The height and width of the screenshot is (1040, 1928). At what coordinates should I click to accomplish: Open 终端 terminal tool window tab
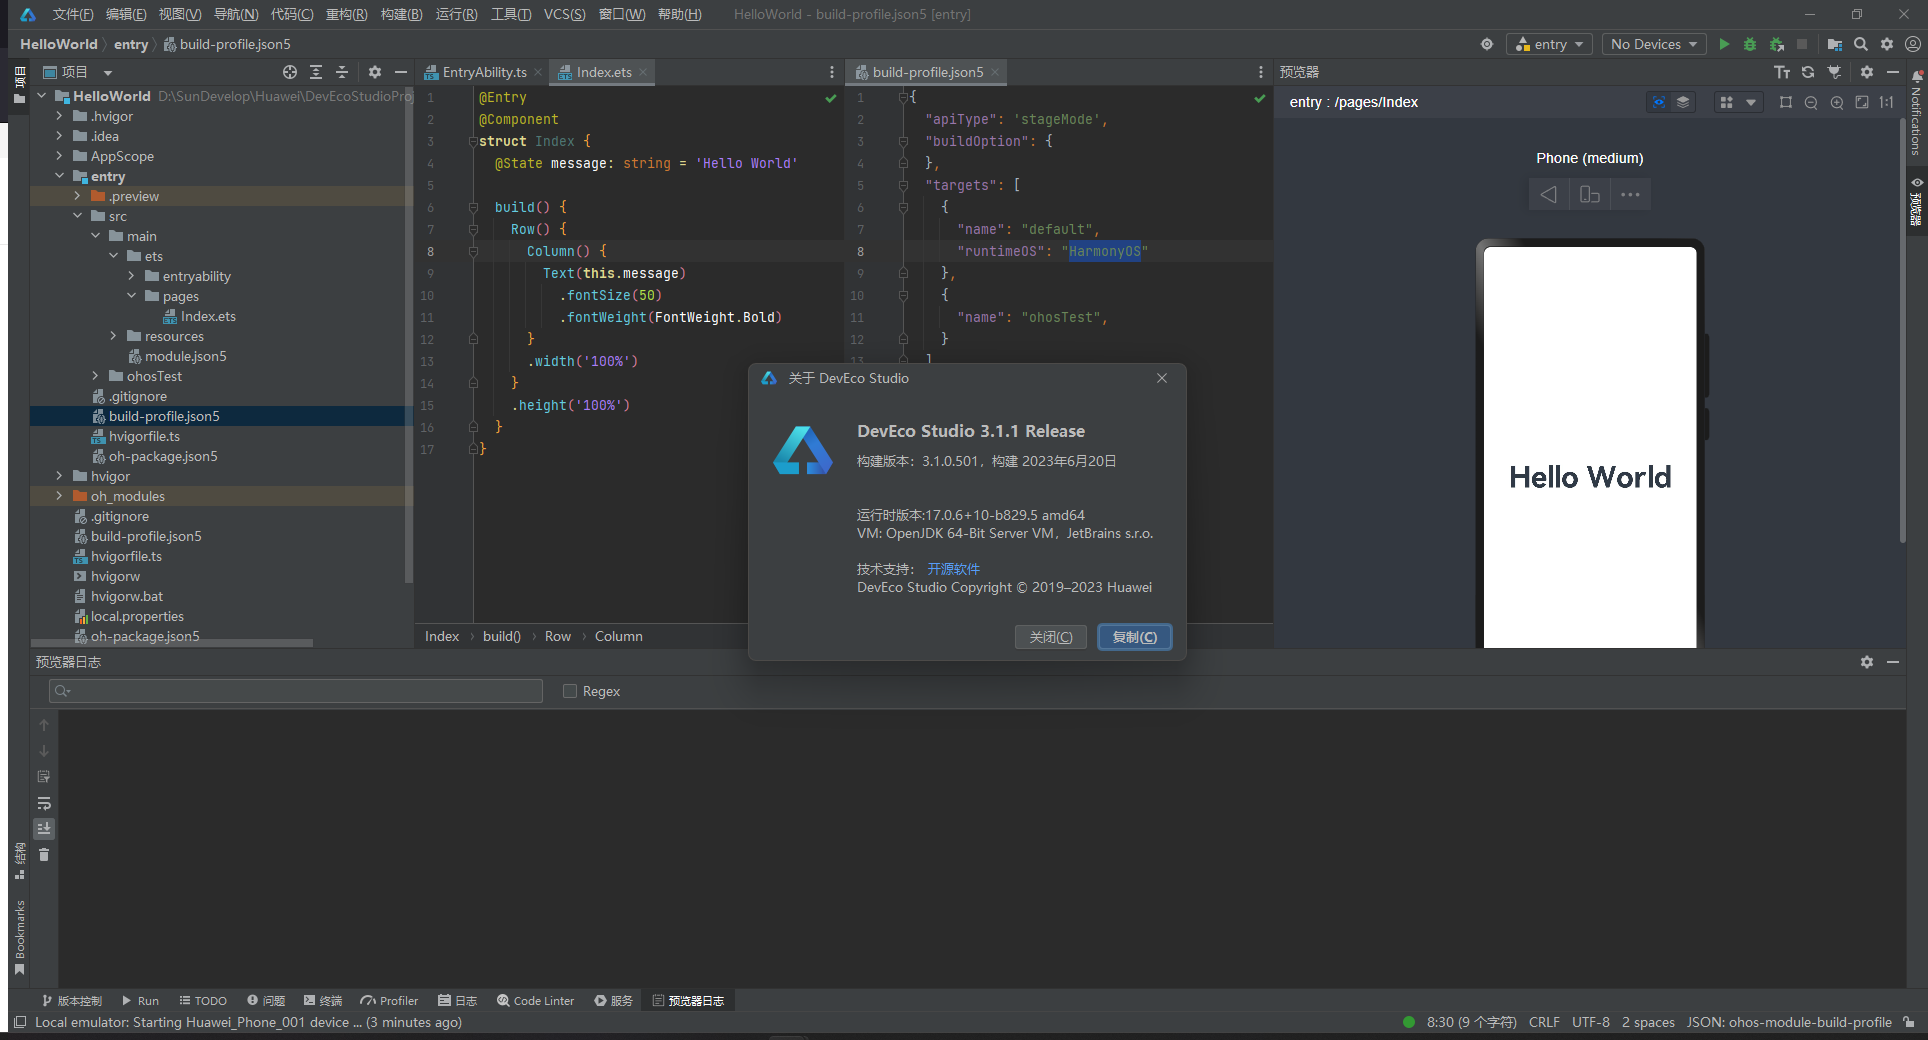pyautogui.click(x=323, y=1000)
